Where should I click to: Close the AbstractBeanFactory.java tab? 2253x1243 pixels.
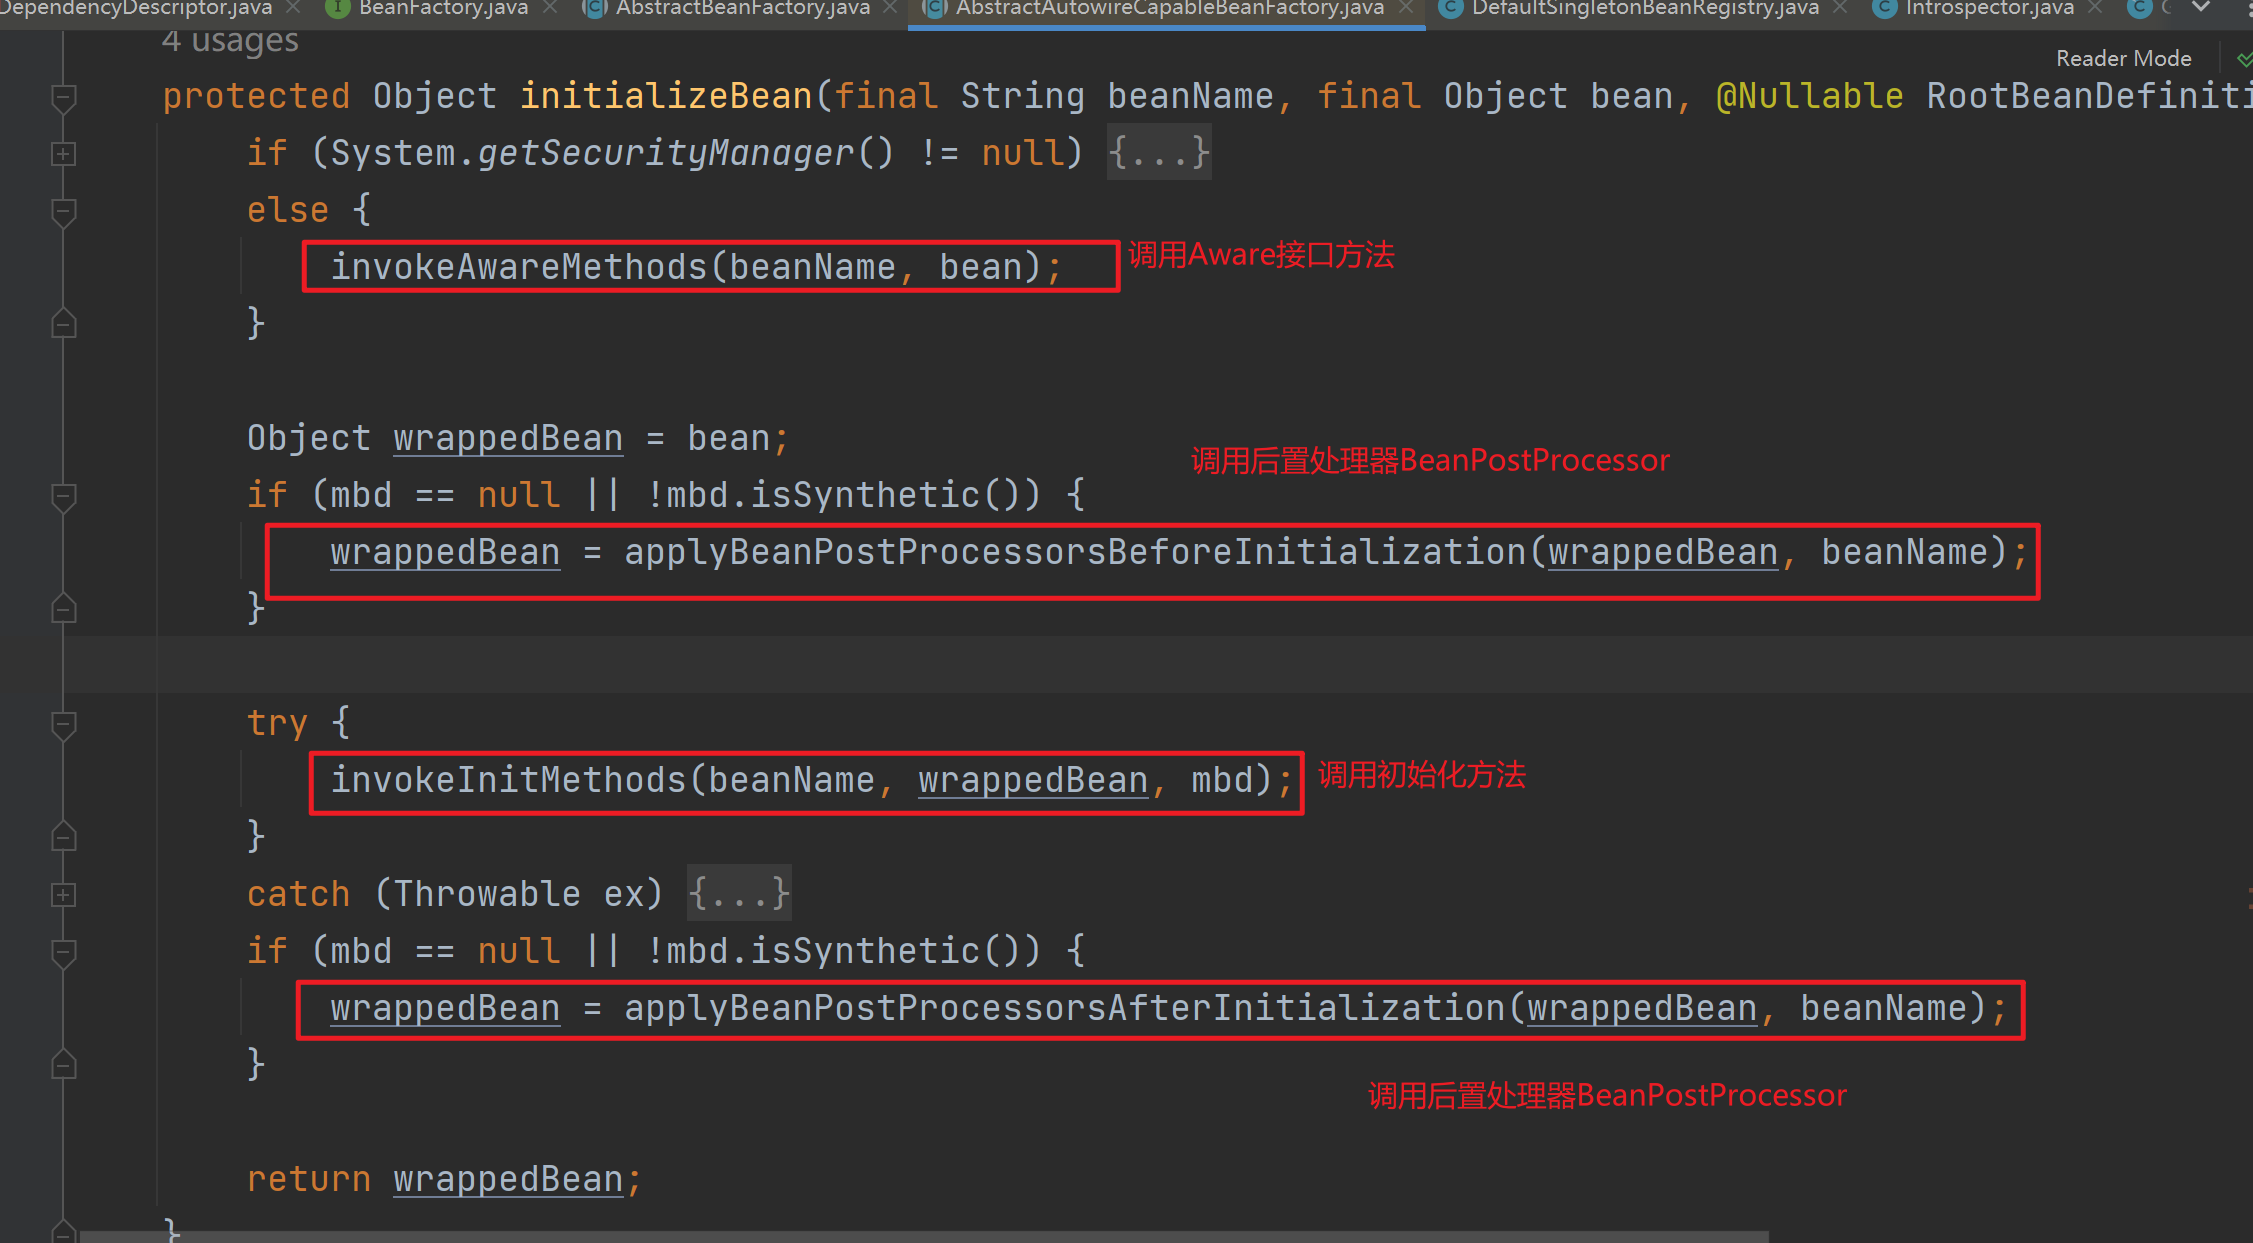click(890, 8)
